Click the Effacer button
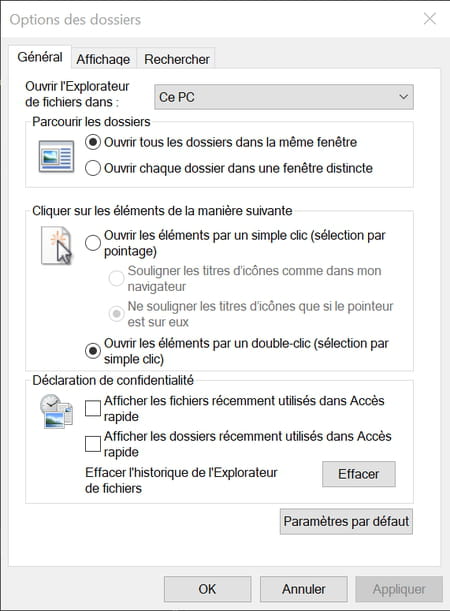450x611 pixels. tap(358, 474)
